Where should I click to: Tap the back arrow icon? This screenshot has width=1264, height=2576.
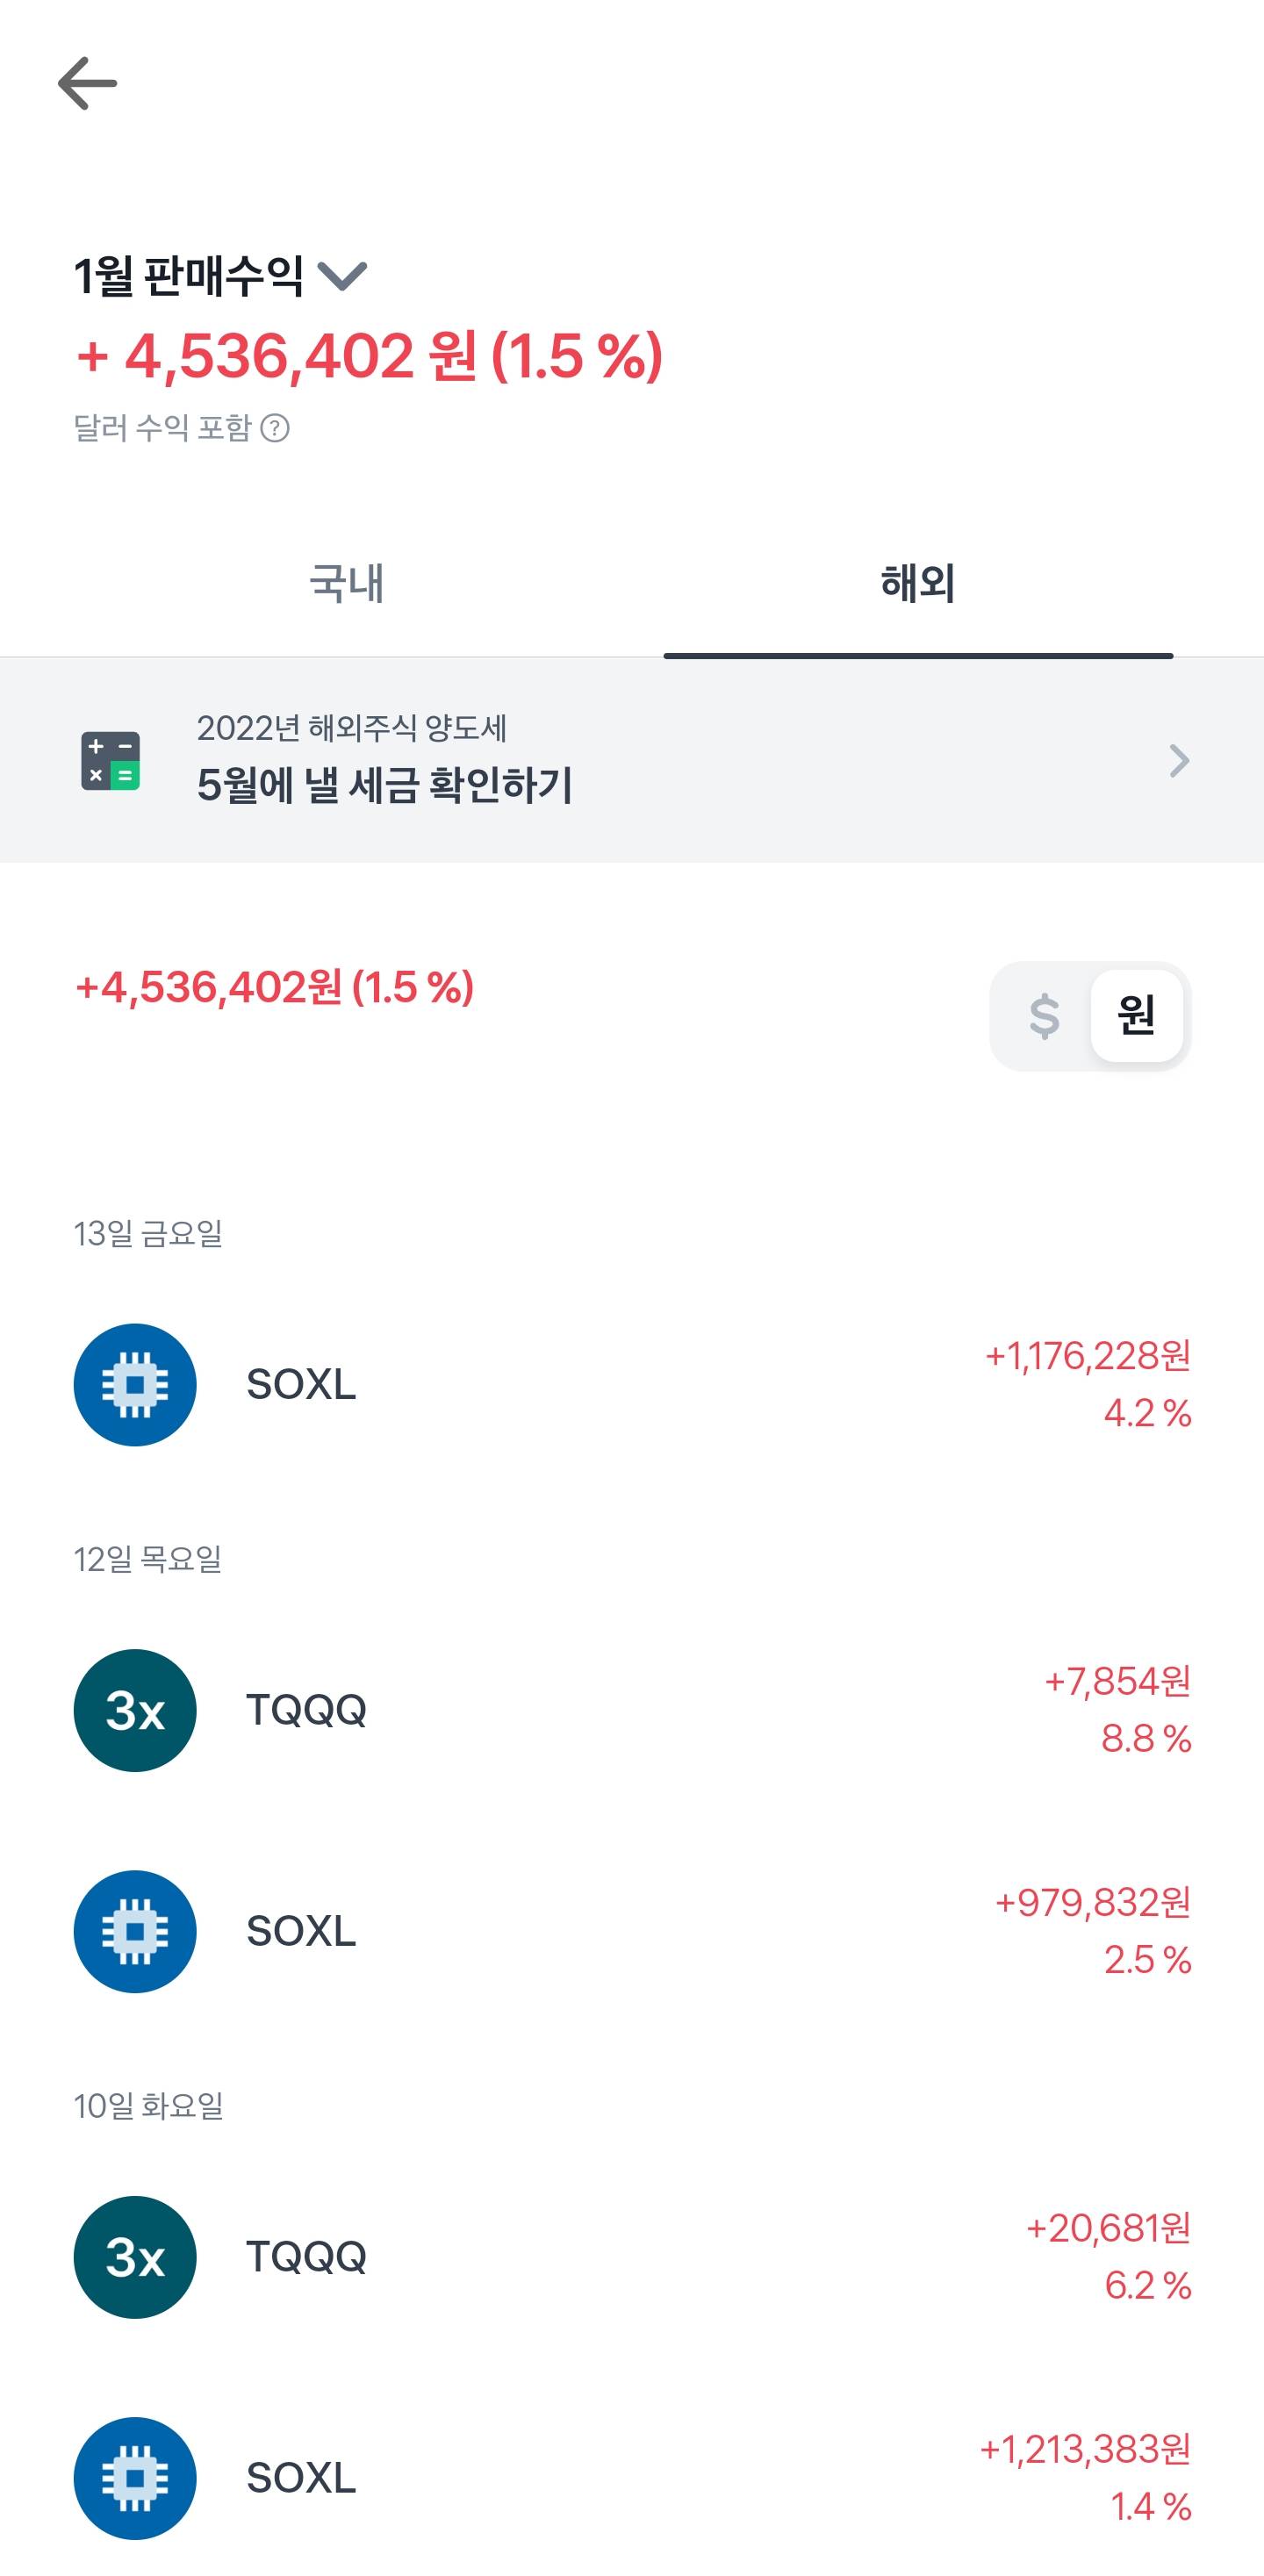(88, 83)
